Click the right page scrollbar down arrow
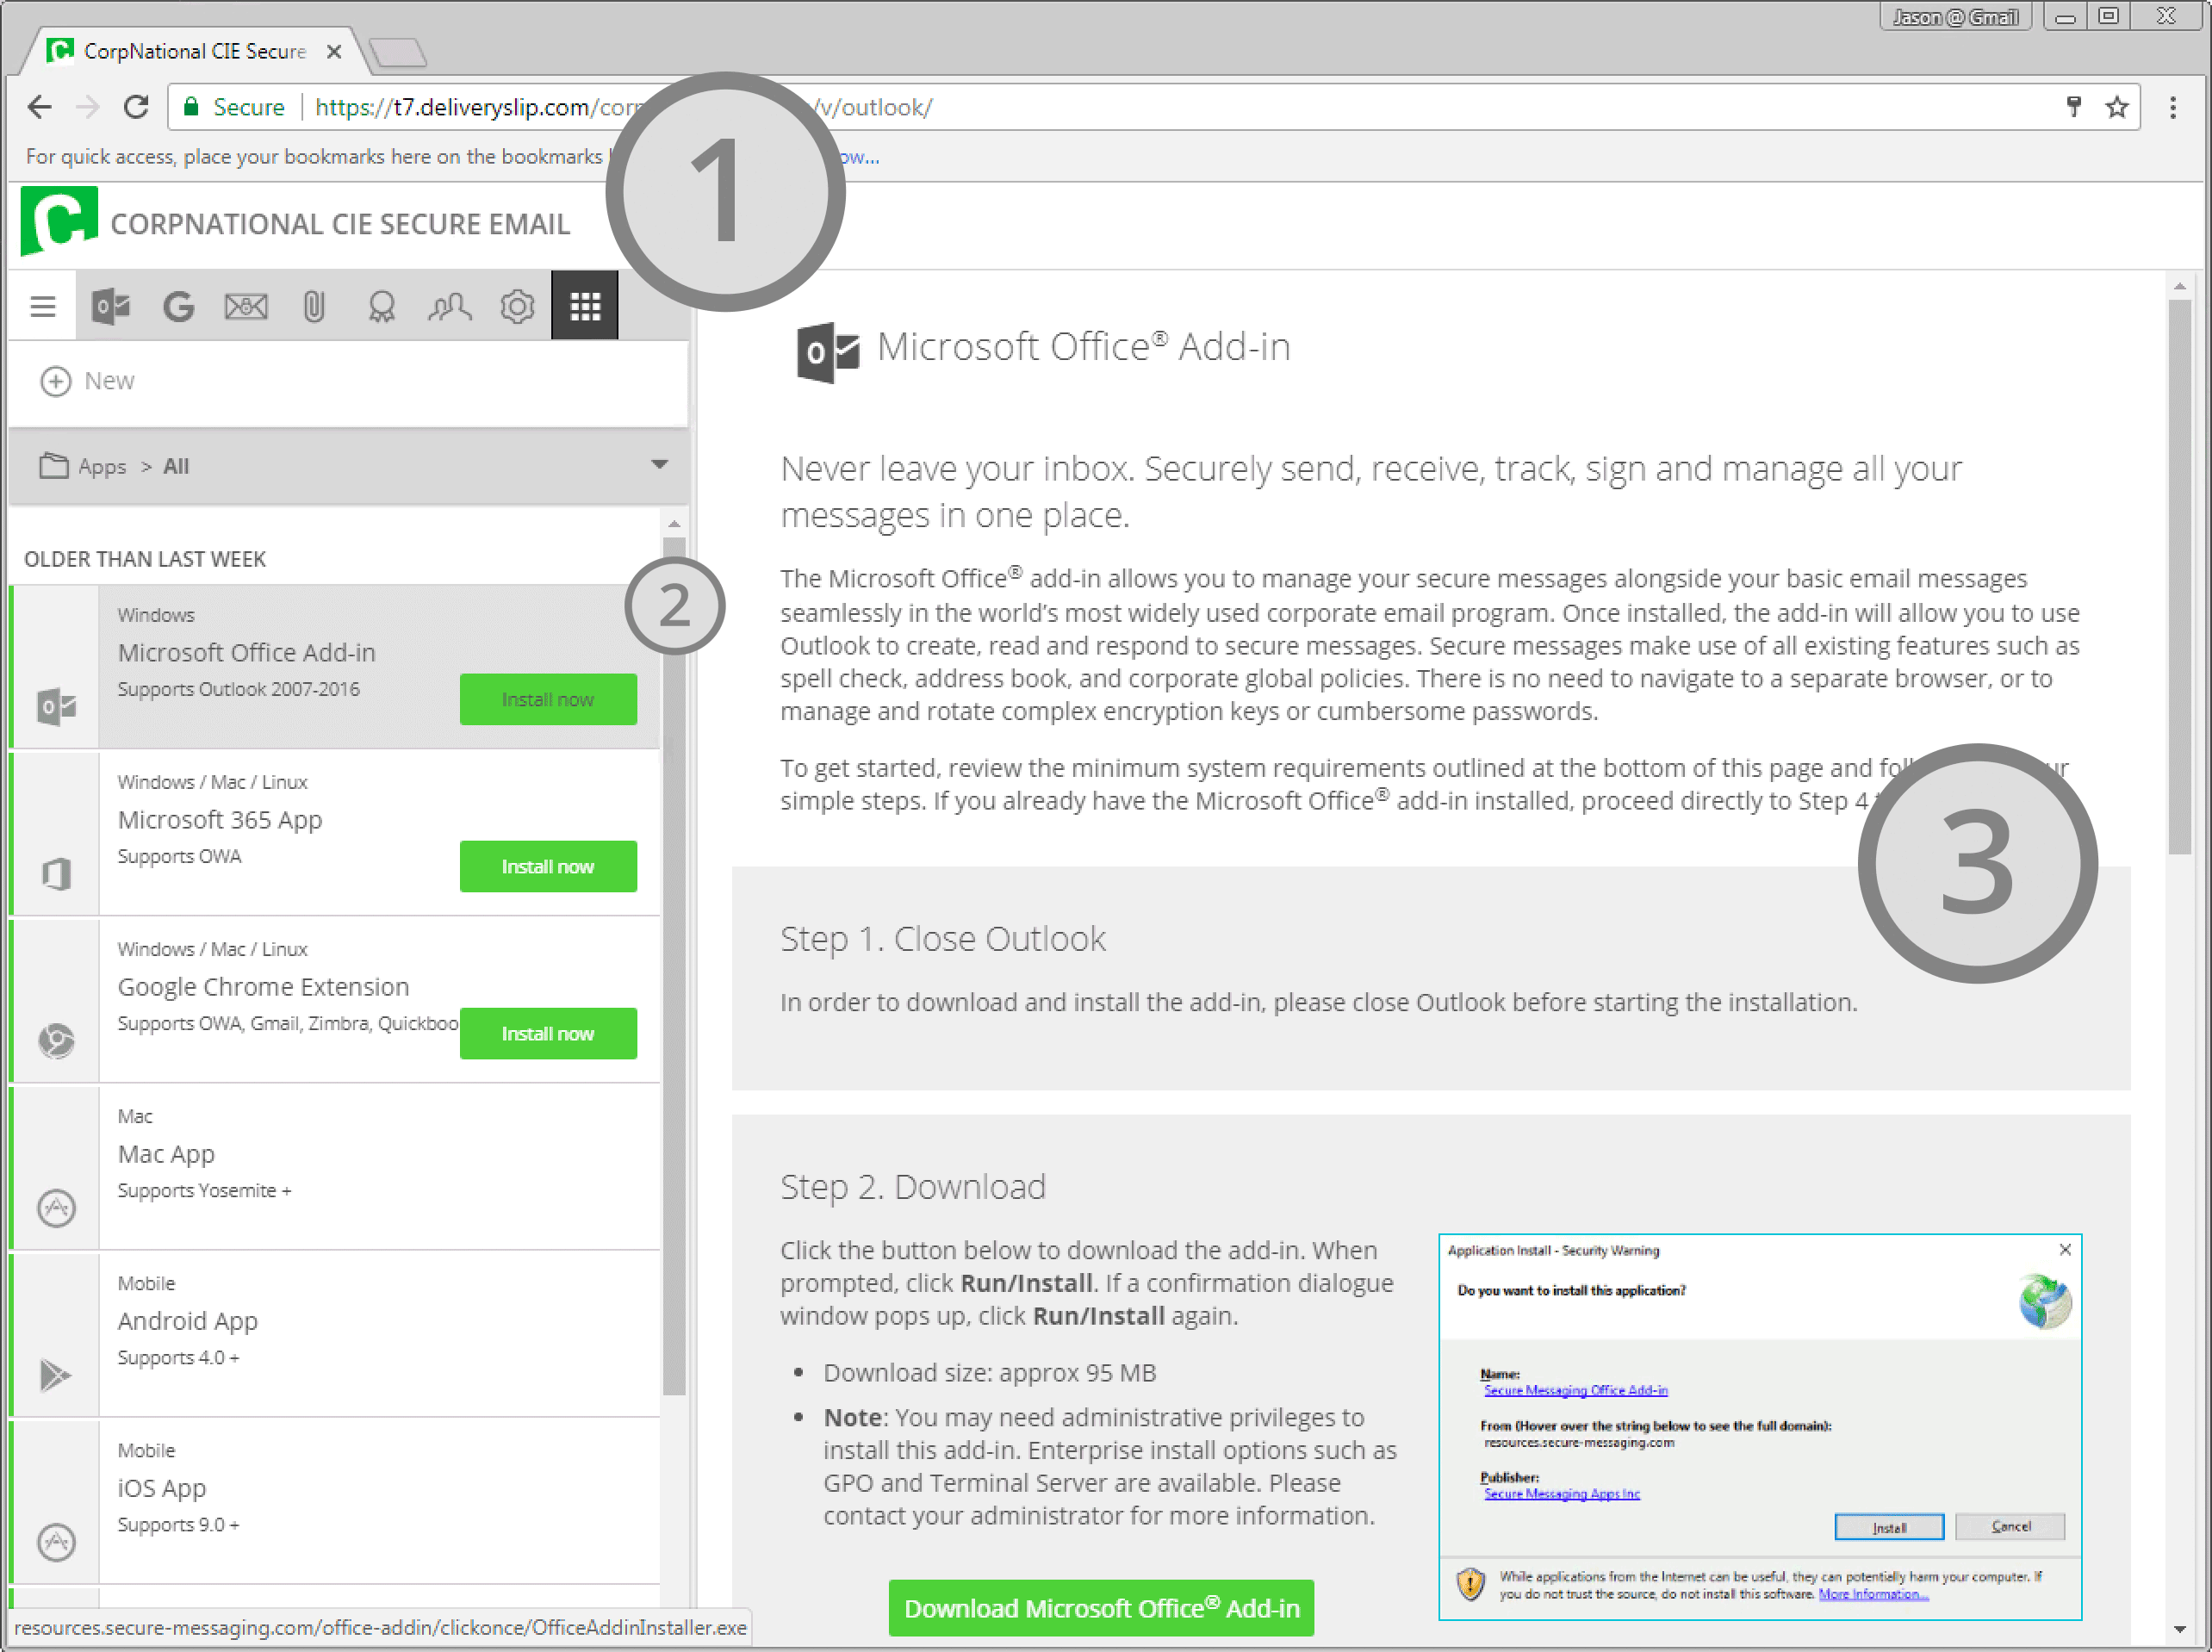 pos(2179,1629)
